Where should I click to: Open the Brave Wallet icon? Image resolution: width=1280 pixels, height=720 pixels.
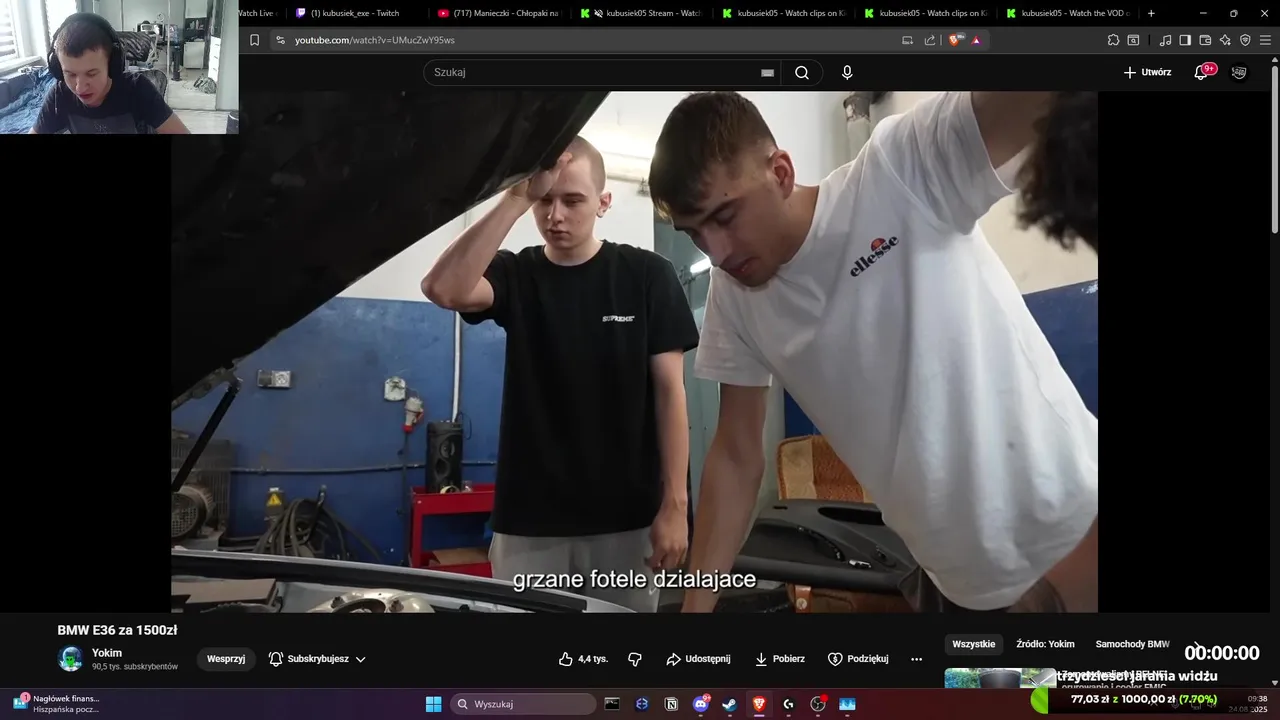[x=1205, y=40]
